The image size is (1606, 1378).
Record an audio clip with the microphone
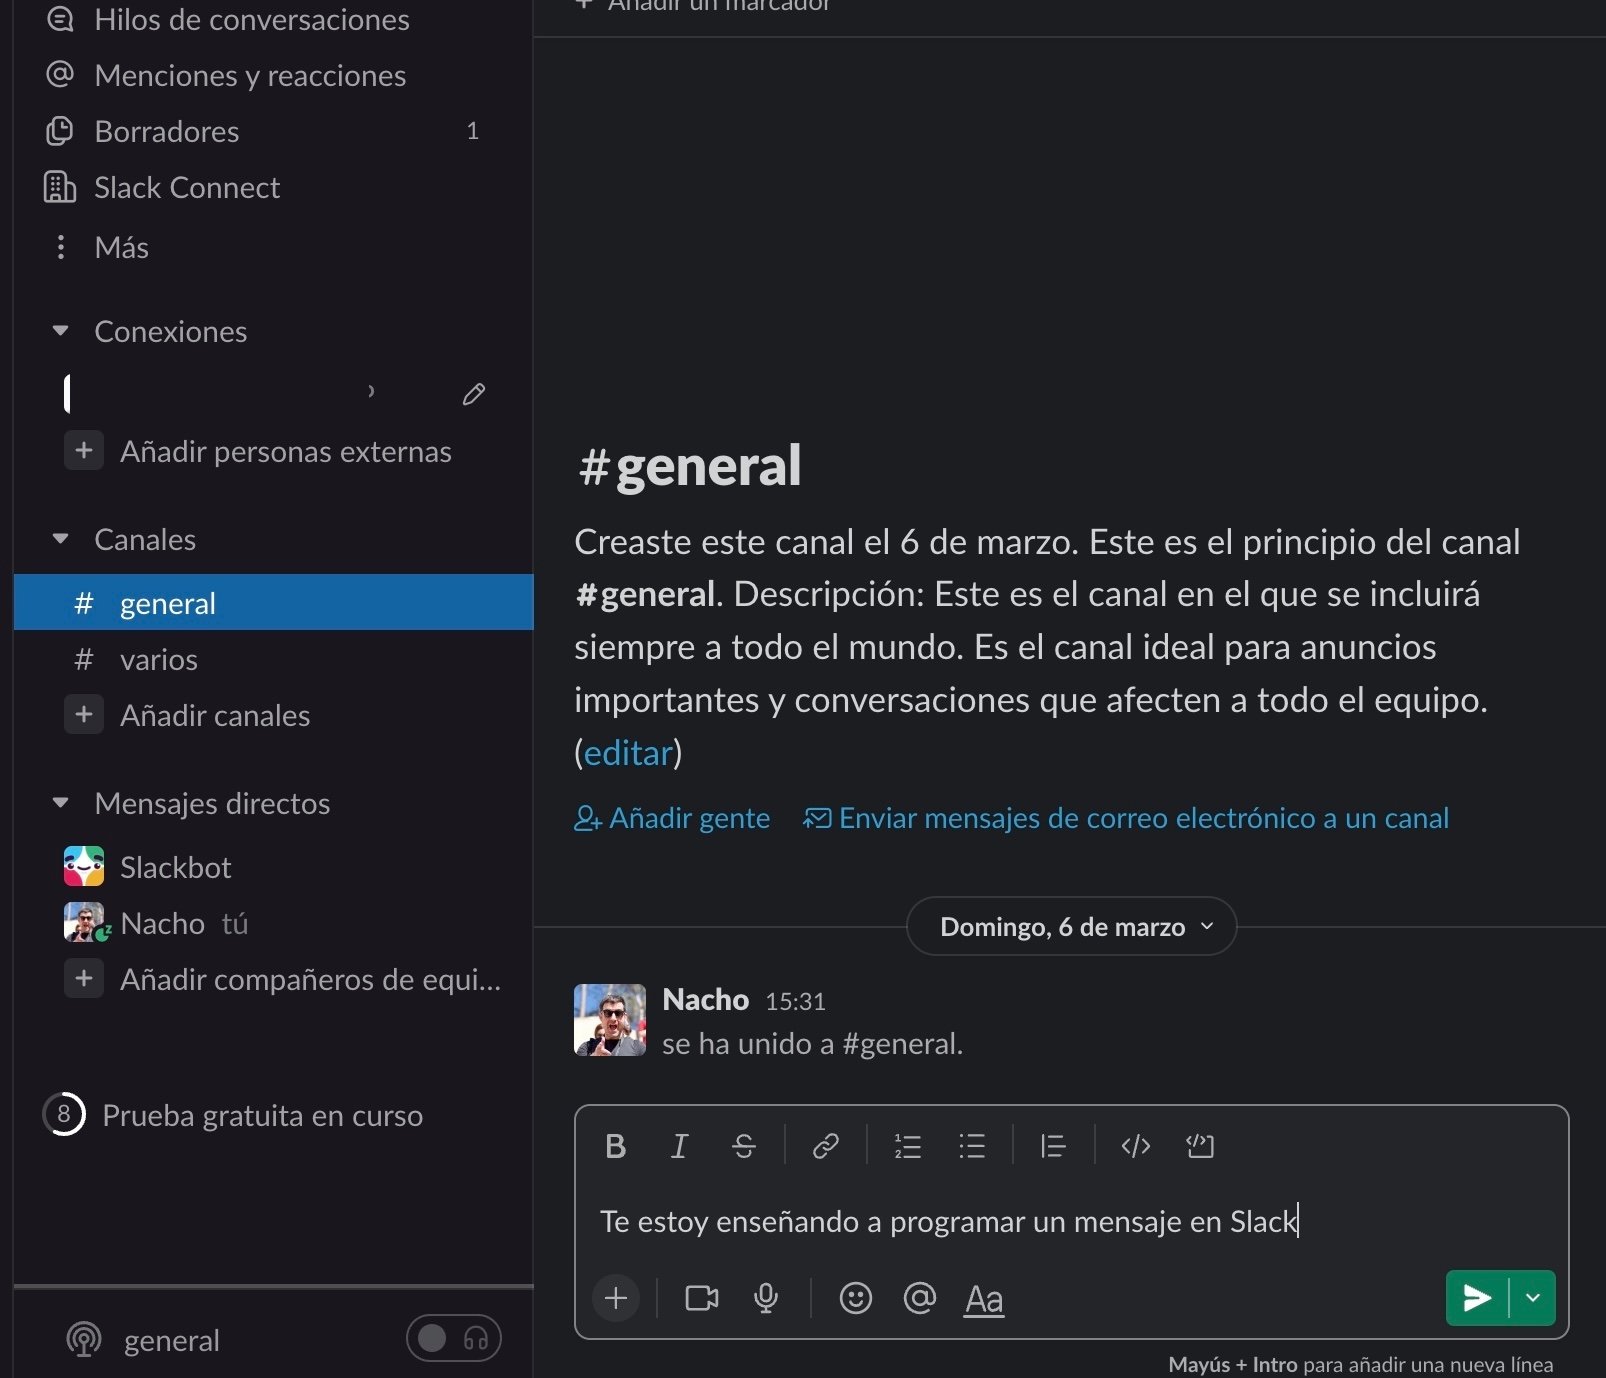coord(766,1298)
